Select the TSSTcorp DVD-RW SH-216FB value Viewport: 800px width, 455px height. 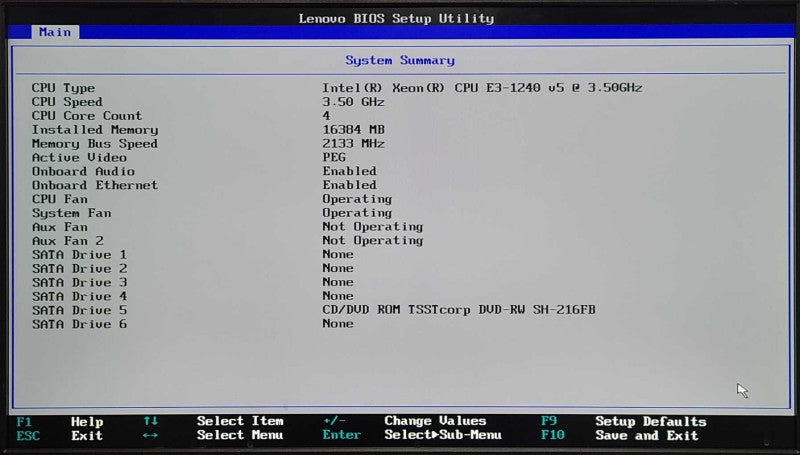pyautogui.click(x=459, y=310)
